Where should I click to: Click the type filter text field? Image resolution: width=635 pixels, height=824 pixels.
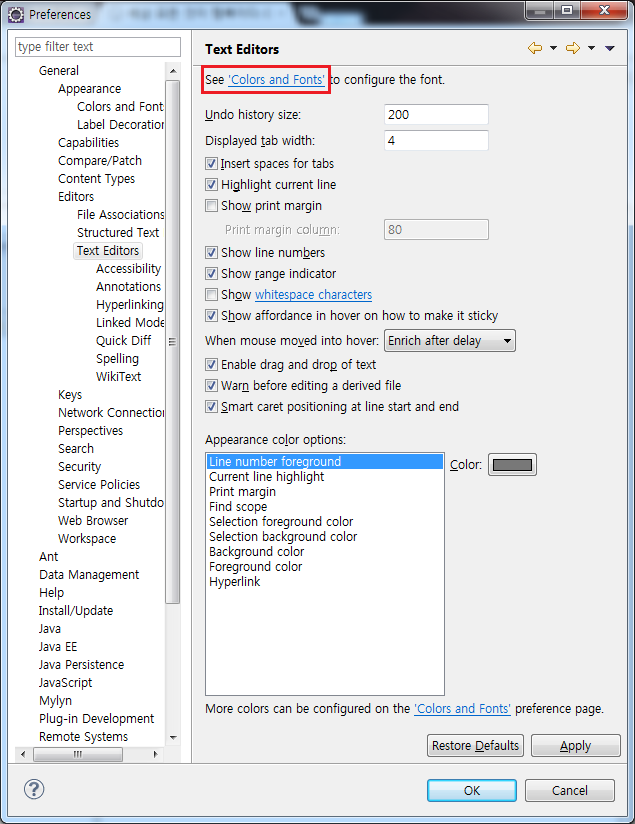[98, 47]
